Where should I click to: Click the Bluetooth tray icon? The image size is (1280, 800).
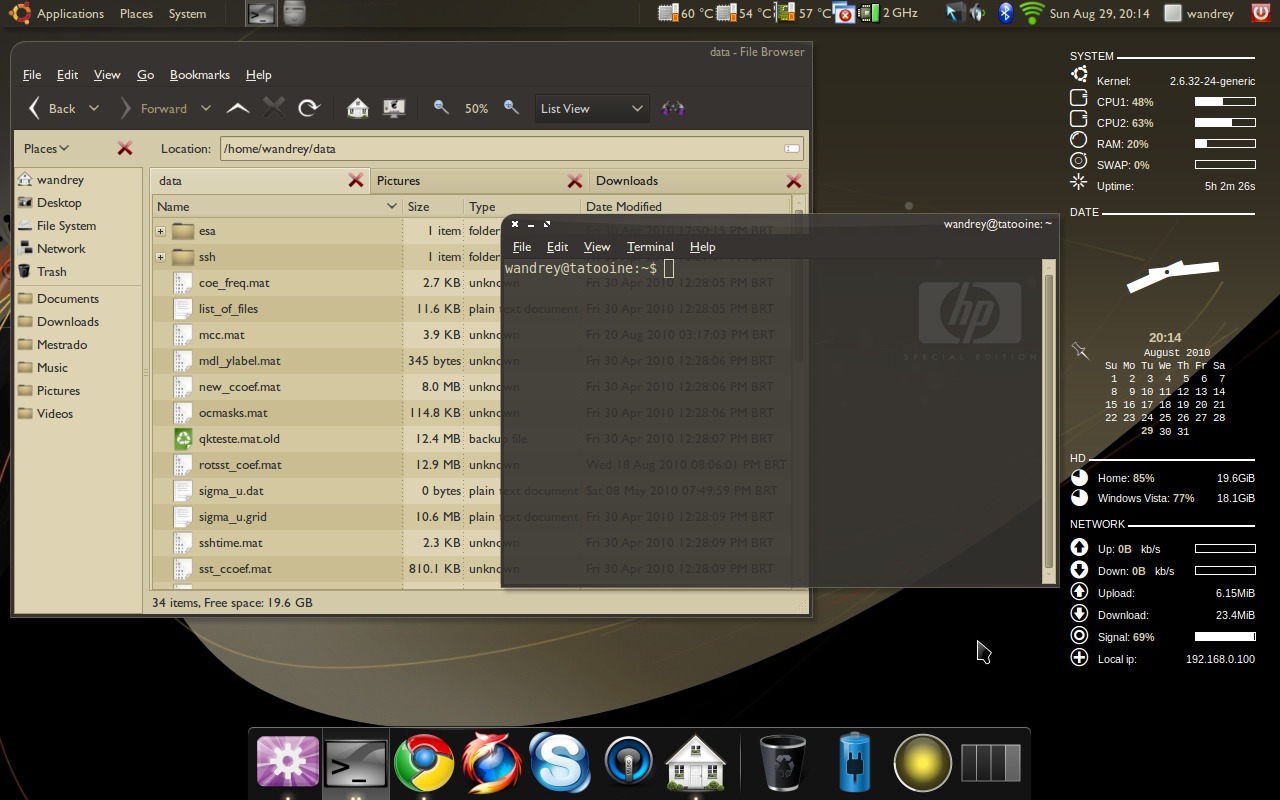1006,13
